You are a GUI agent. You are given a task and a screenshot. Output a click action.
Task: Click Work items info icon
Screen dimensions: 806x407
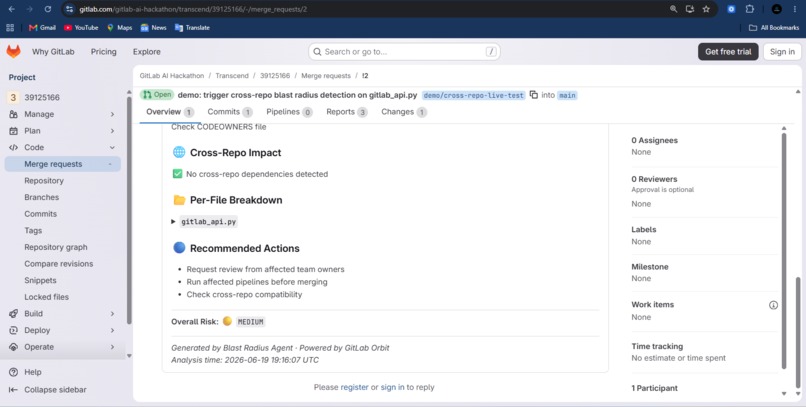pos(773,305)
